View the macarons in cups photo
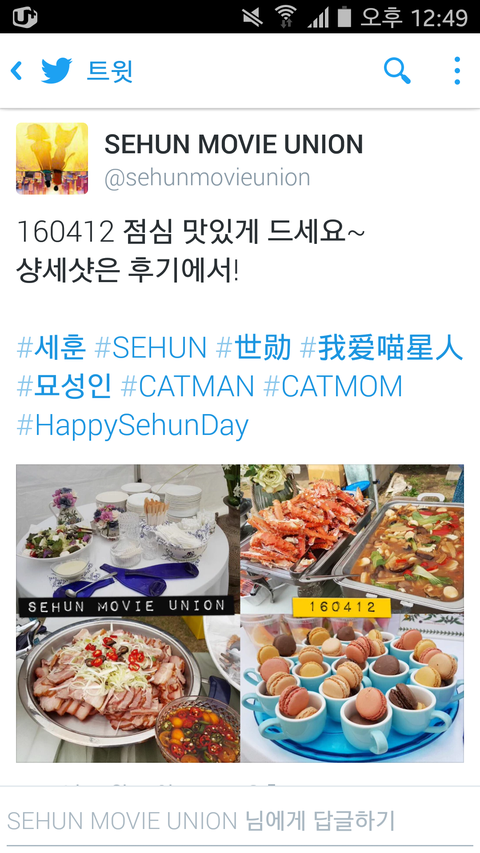This screenshot has width=480, height=853. tap(353, 689)
